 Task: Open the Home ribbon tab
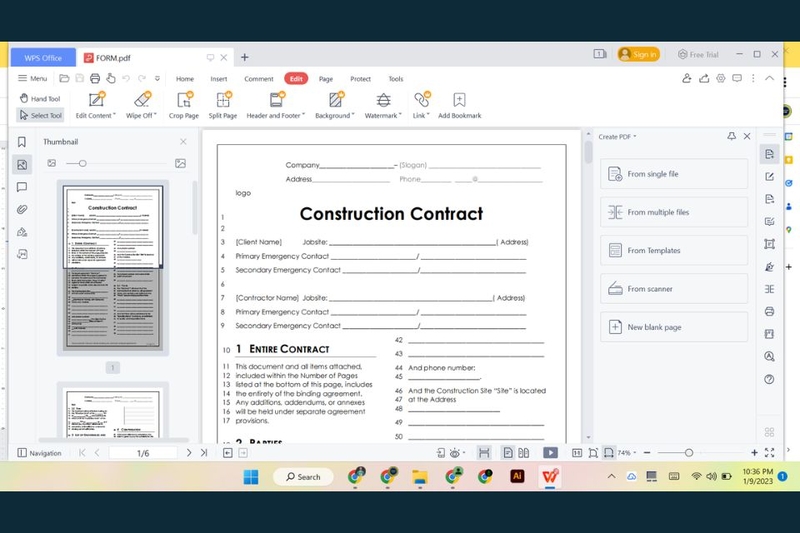tap(185, 79)
